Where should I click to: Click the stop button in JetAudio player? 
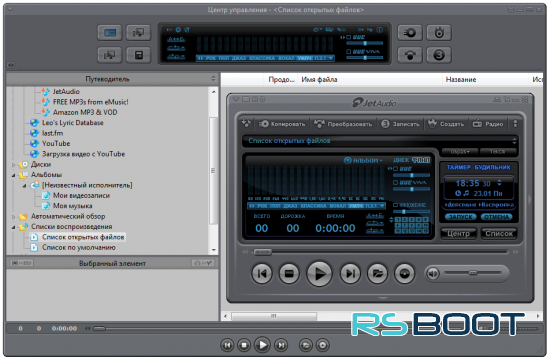(x=289, y=273)
